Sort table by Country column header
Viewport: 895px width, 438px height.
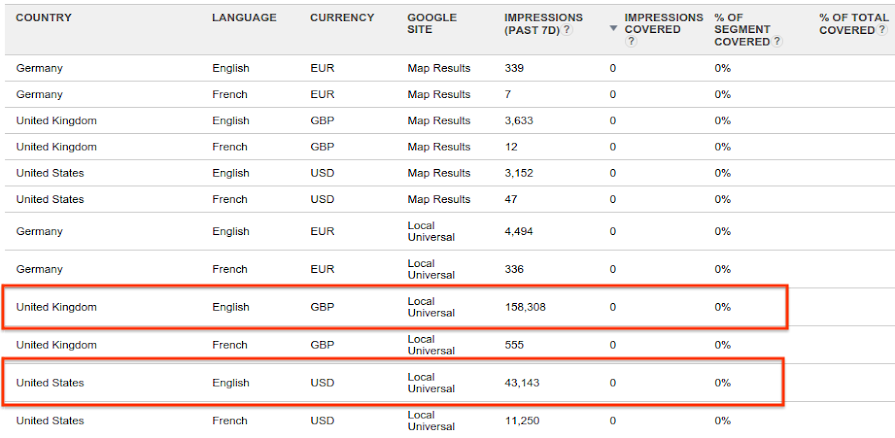point(44,18)
